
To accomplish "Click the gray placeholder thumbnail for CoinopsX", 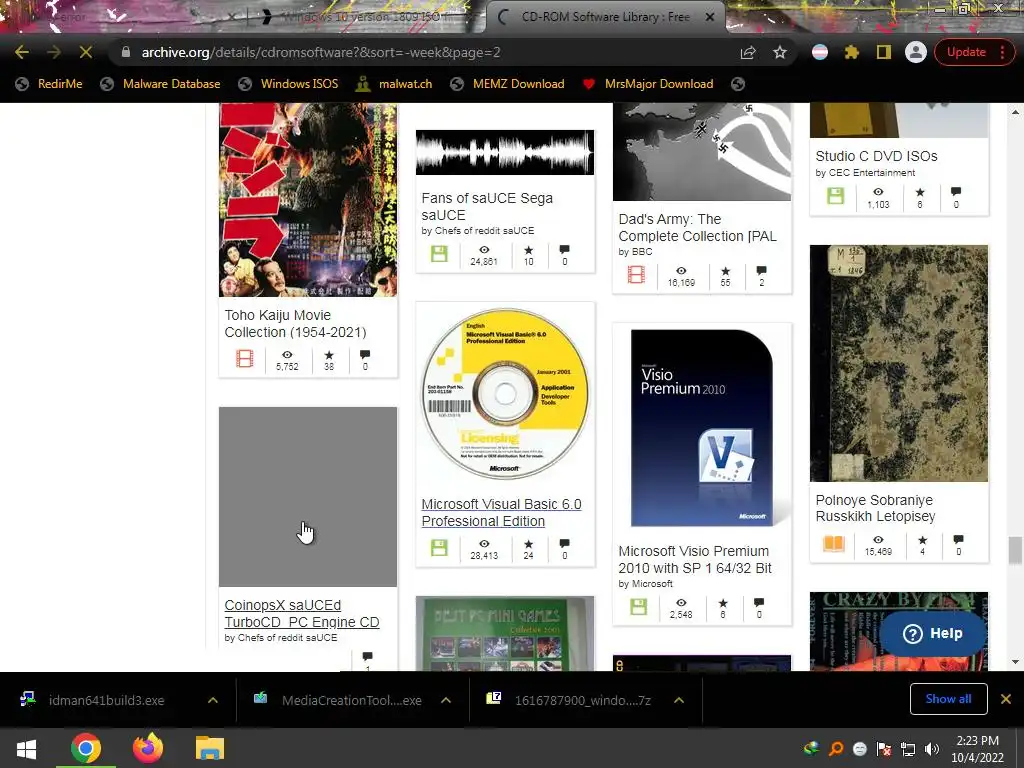I will click(x=308, y=496).
